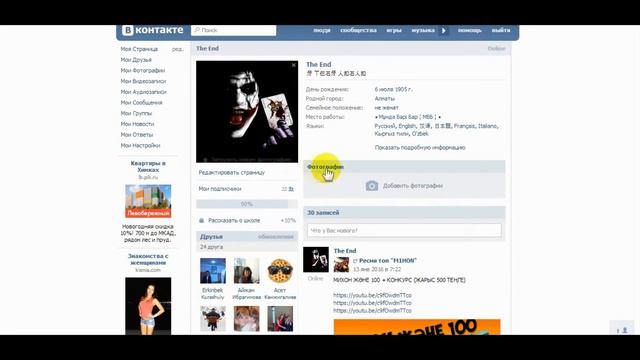640x360 pixels.
Task: Open the Квартиры в Химках ad title
Action: (148, 167)
